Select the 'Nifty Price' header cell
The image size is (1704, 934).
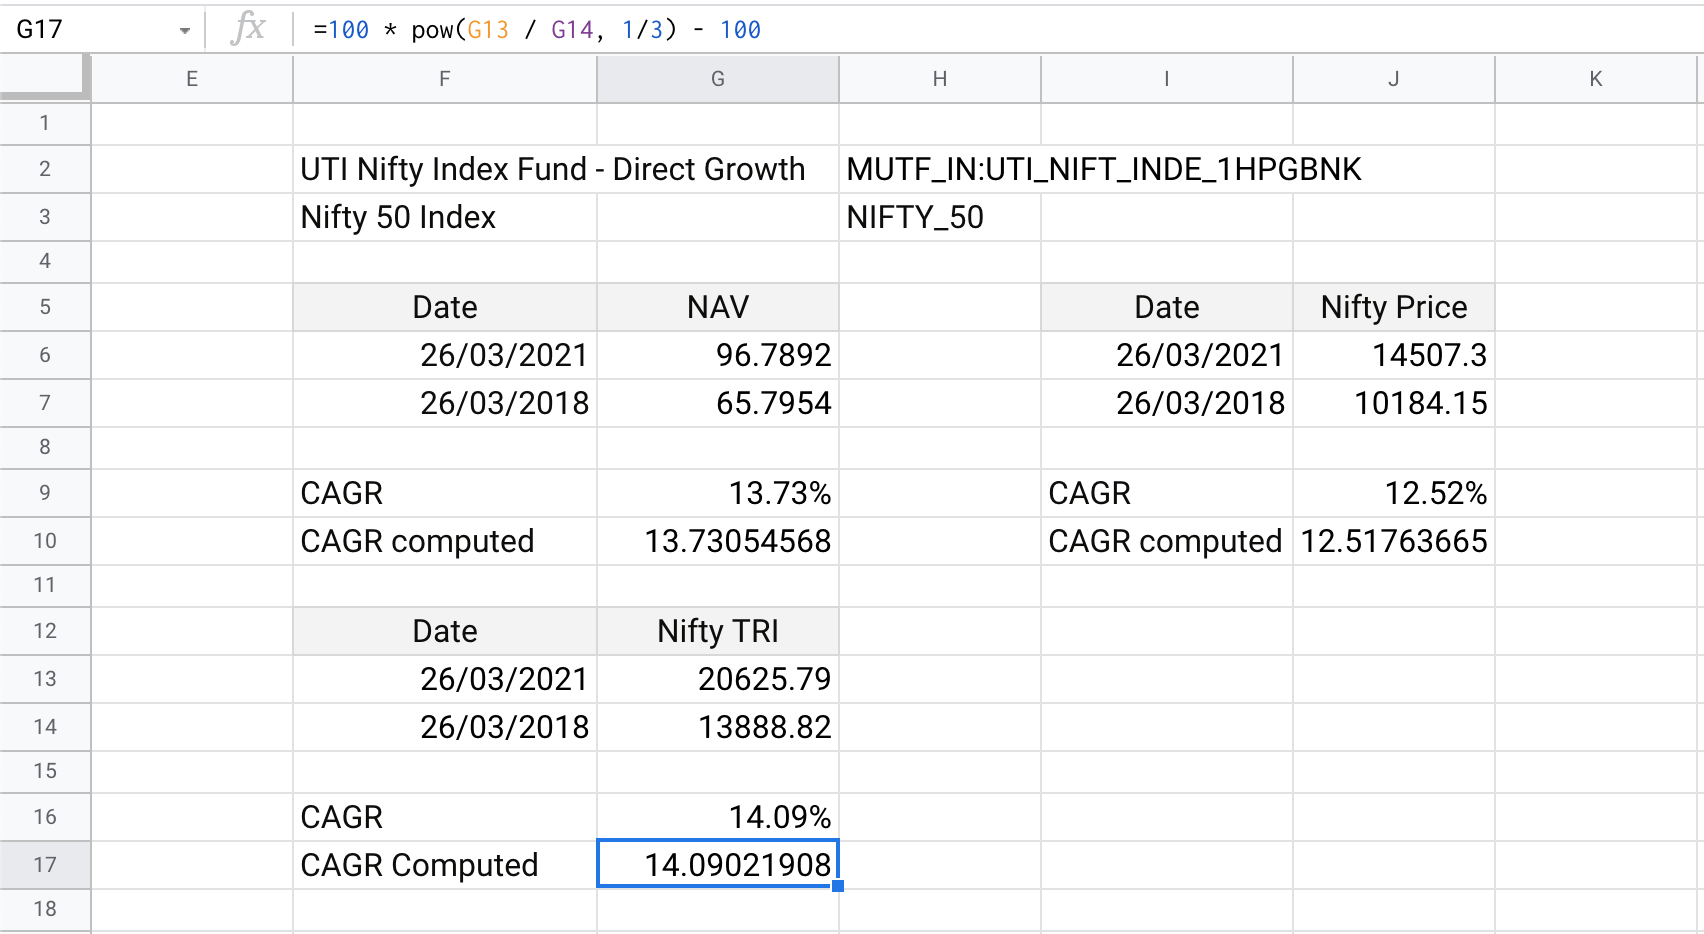click(1394, 307)
